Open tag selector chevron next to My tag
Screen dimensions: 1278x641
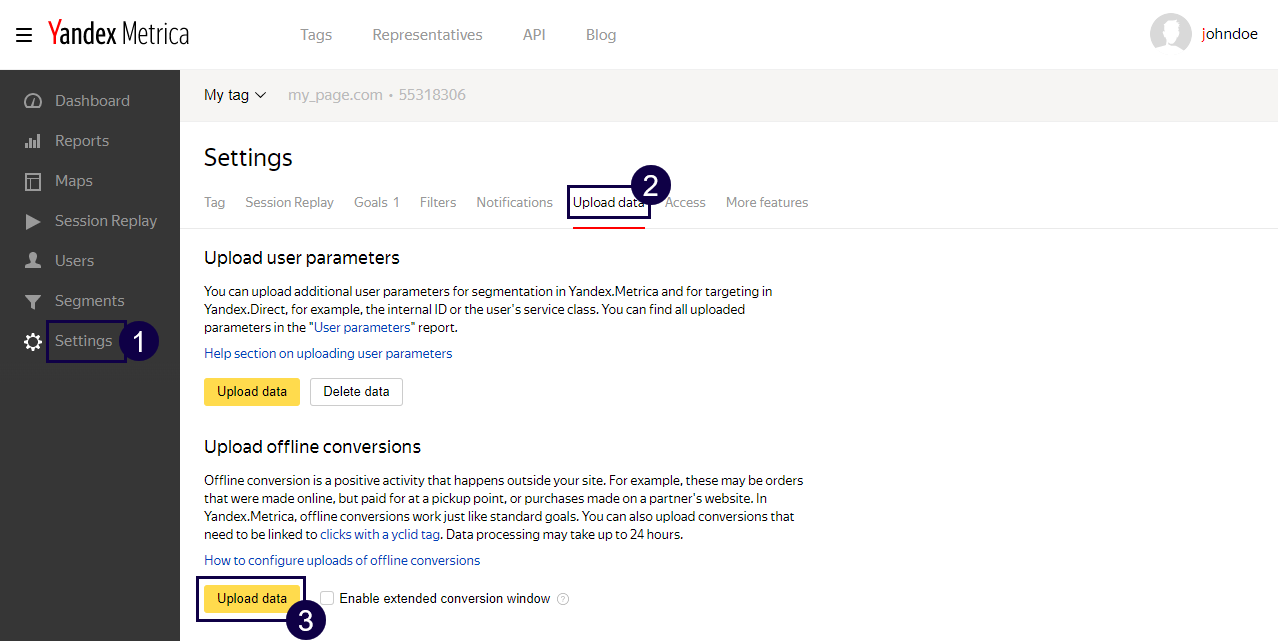coord(259,95)
